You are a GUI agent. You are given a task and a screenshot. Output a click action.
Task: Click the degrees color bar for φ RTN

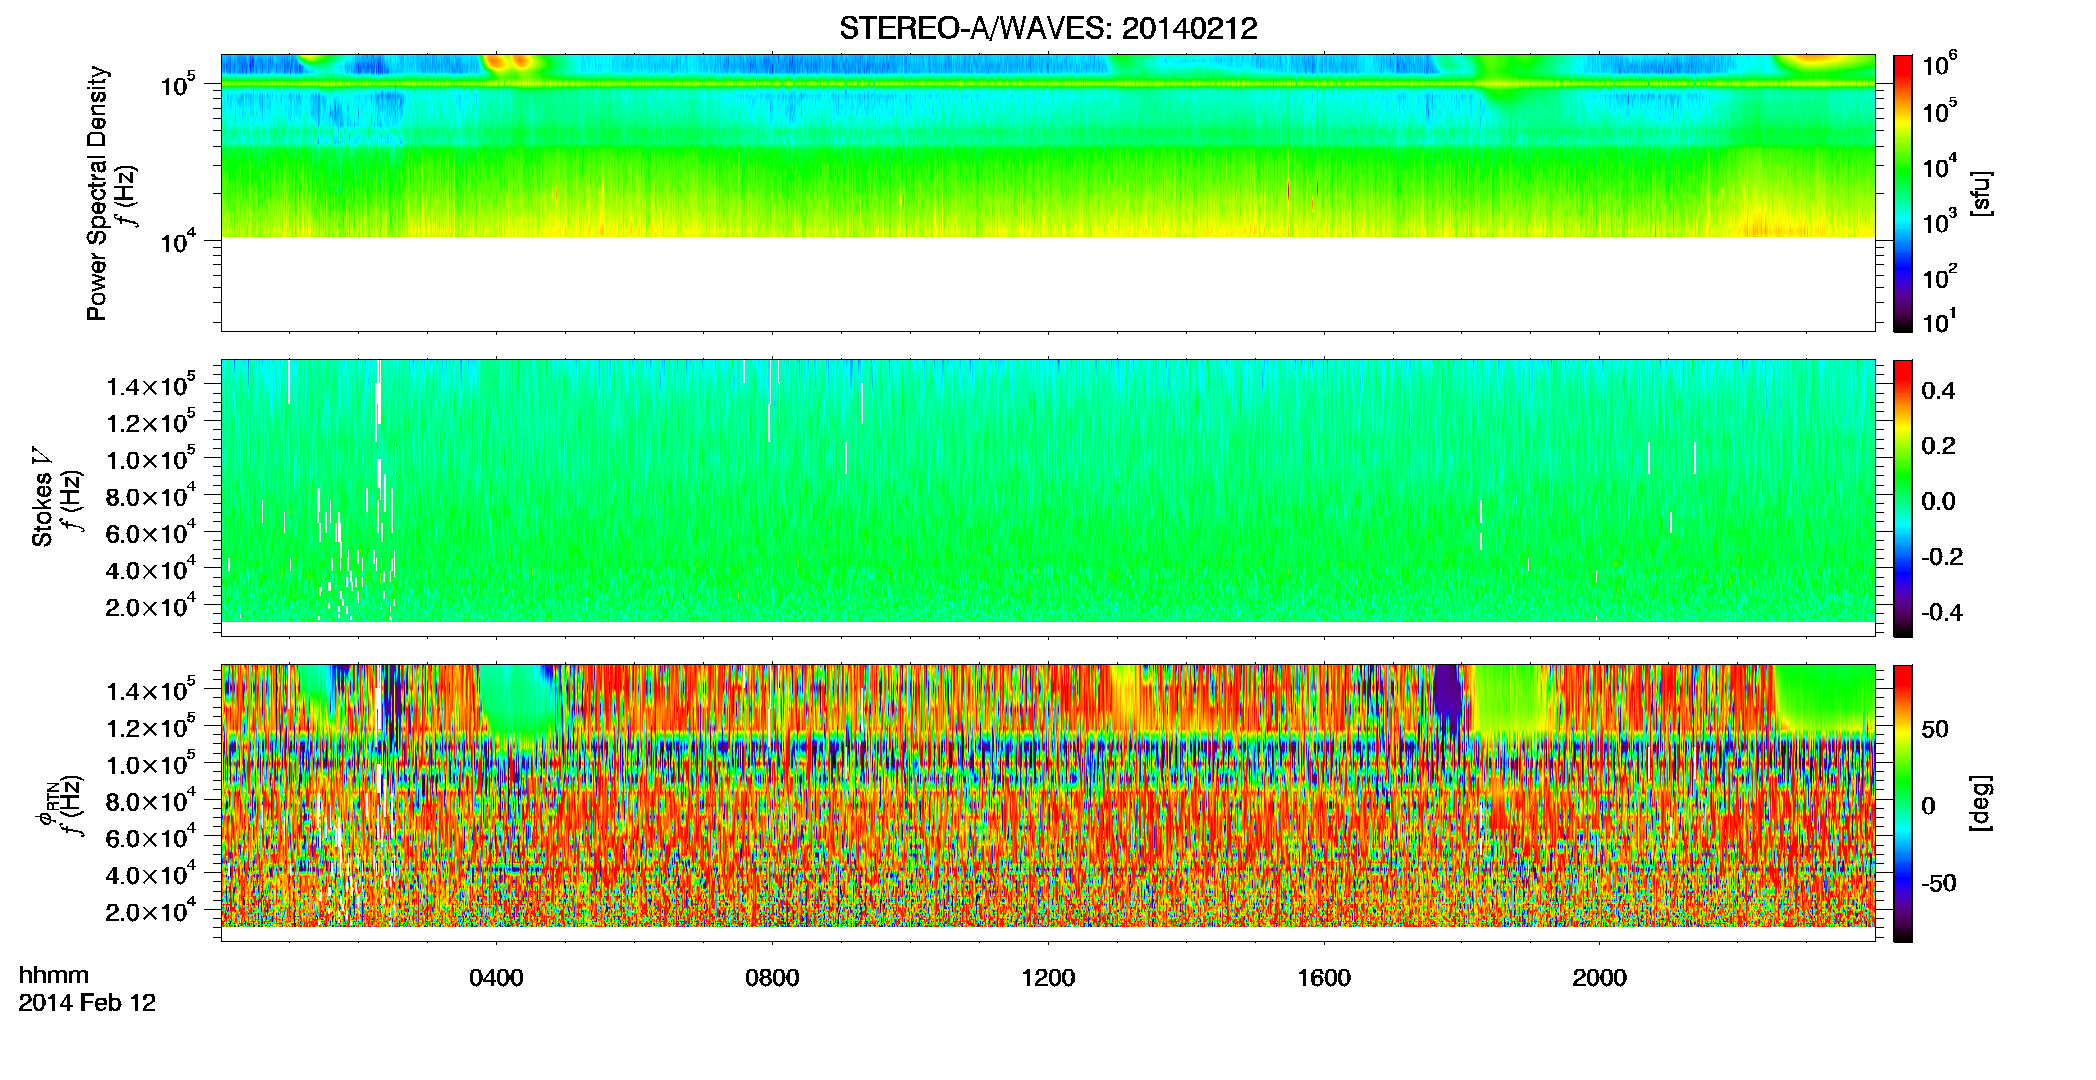coord(1903,803)
